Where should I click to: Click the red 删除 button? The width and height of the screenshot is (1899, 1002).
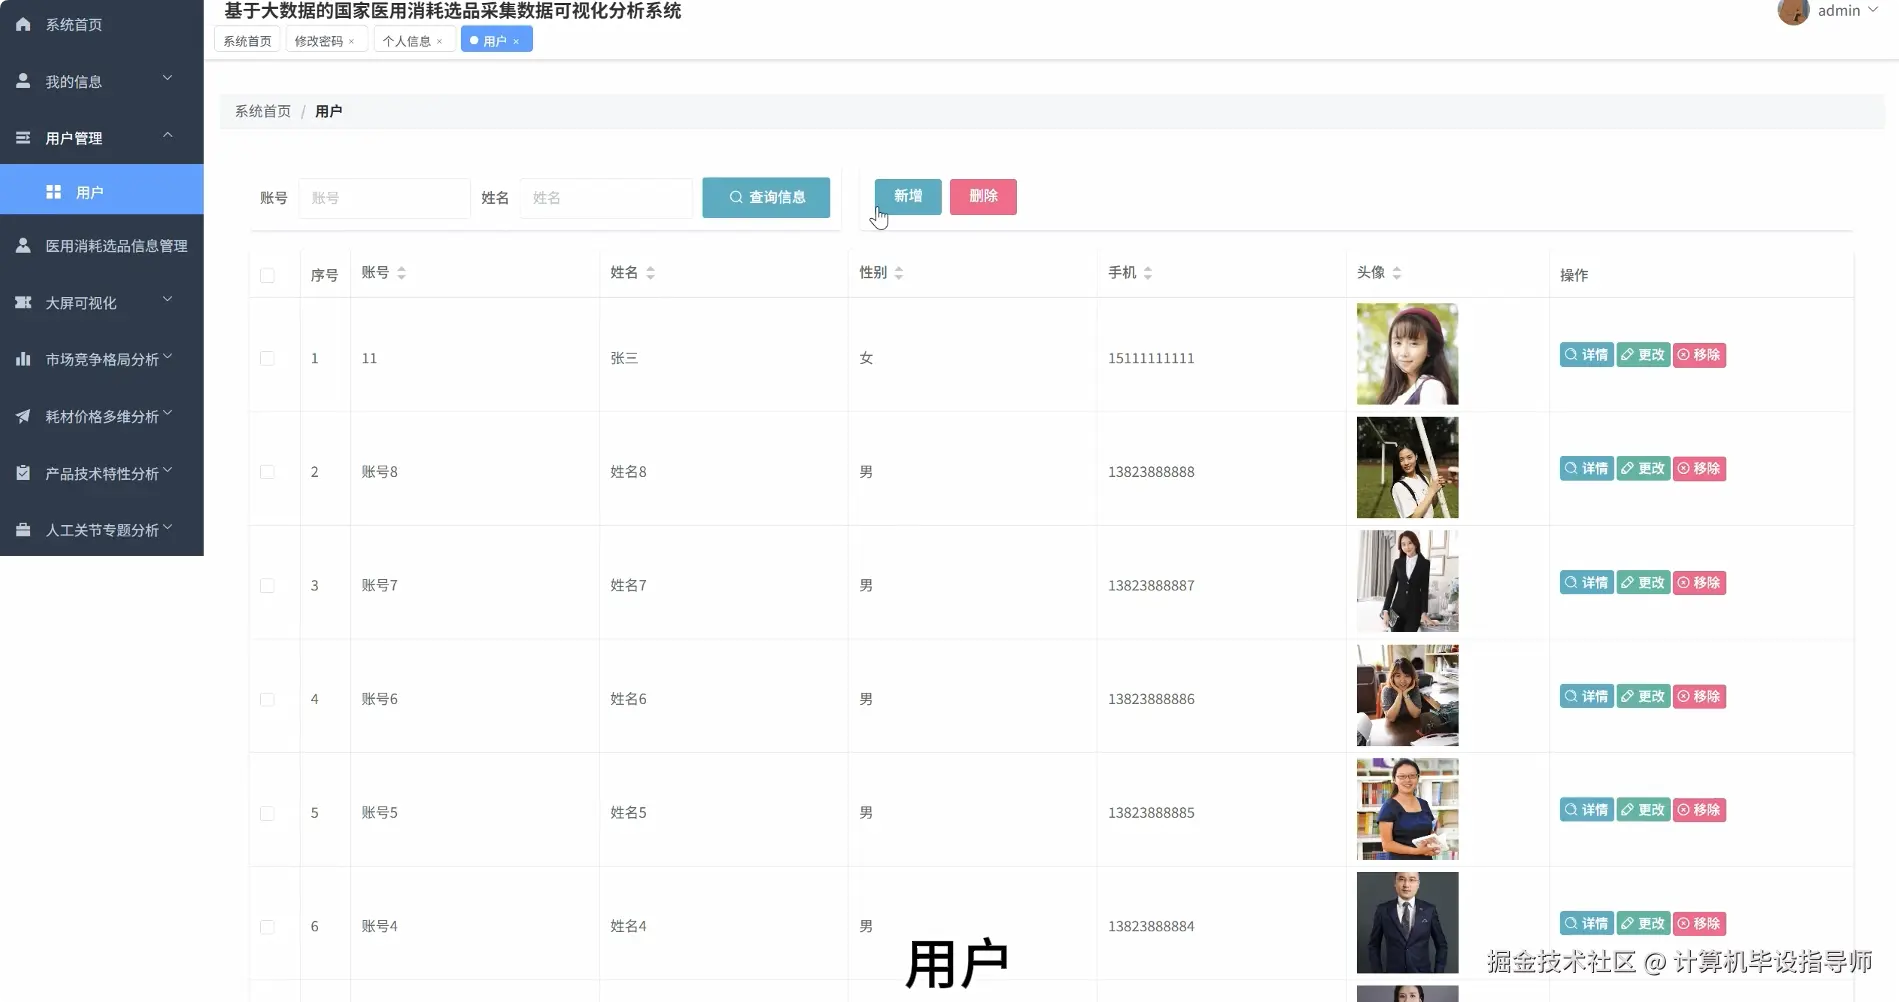tap(983, 196)
